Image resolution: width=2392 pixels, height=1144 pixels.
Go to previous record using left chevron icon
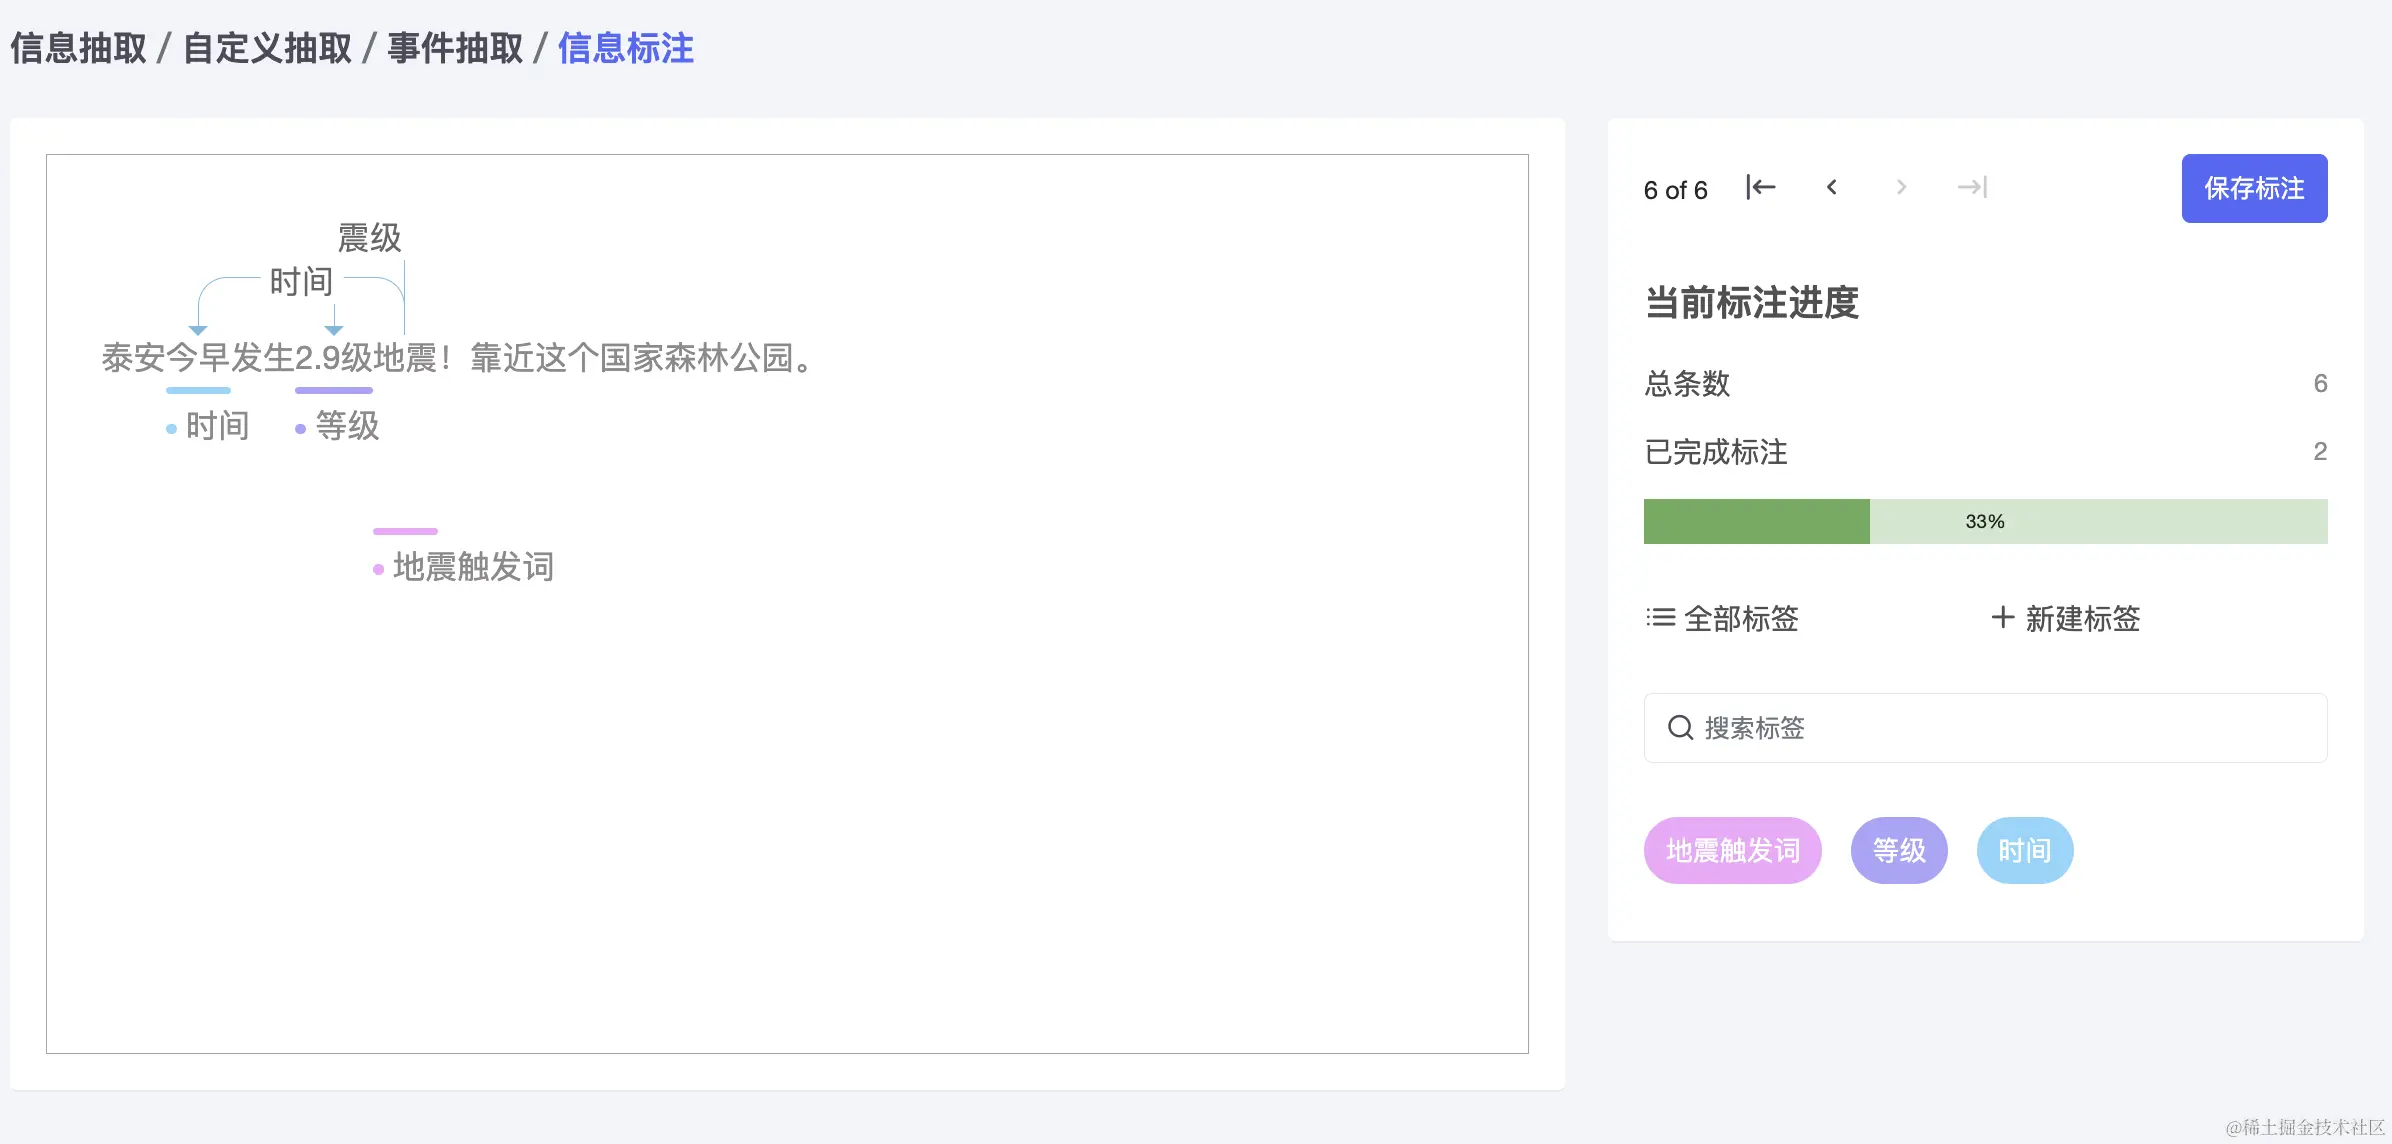[1832, 188]
